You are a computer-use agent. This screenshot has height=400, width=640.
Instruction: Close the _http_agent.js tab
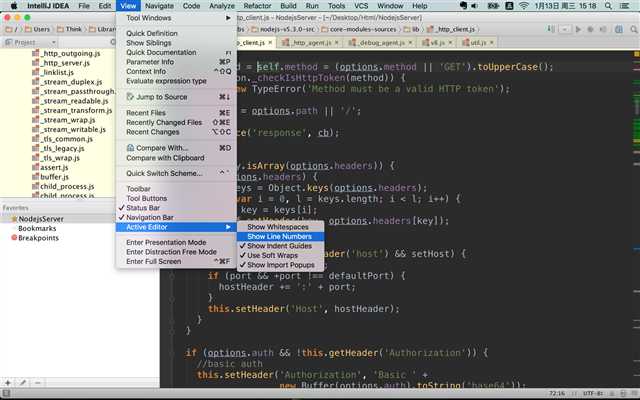[x=337, y=42]
